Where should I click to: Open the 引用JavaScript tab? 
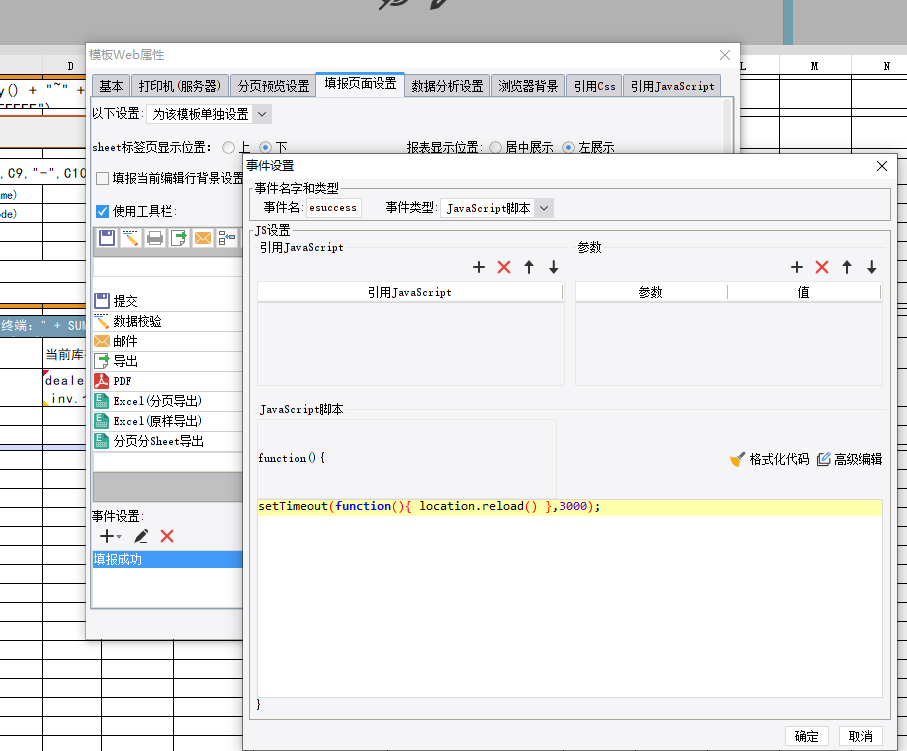(671, 86)
